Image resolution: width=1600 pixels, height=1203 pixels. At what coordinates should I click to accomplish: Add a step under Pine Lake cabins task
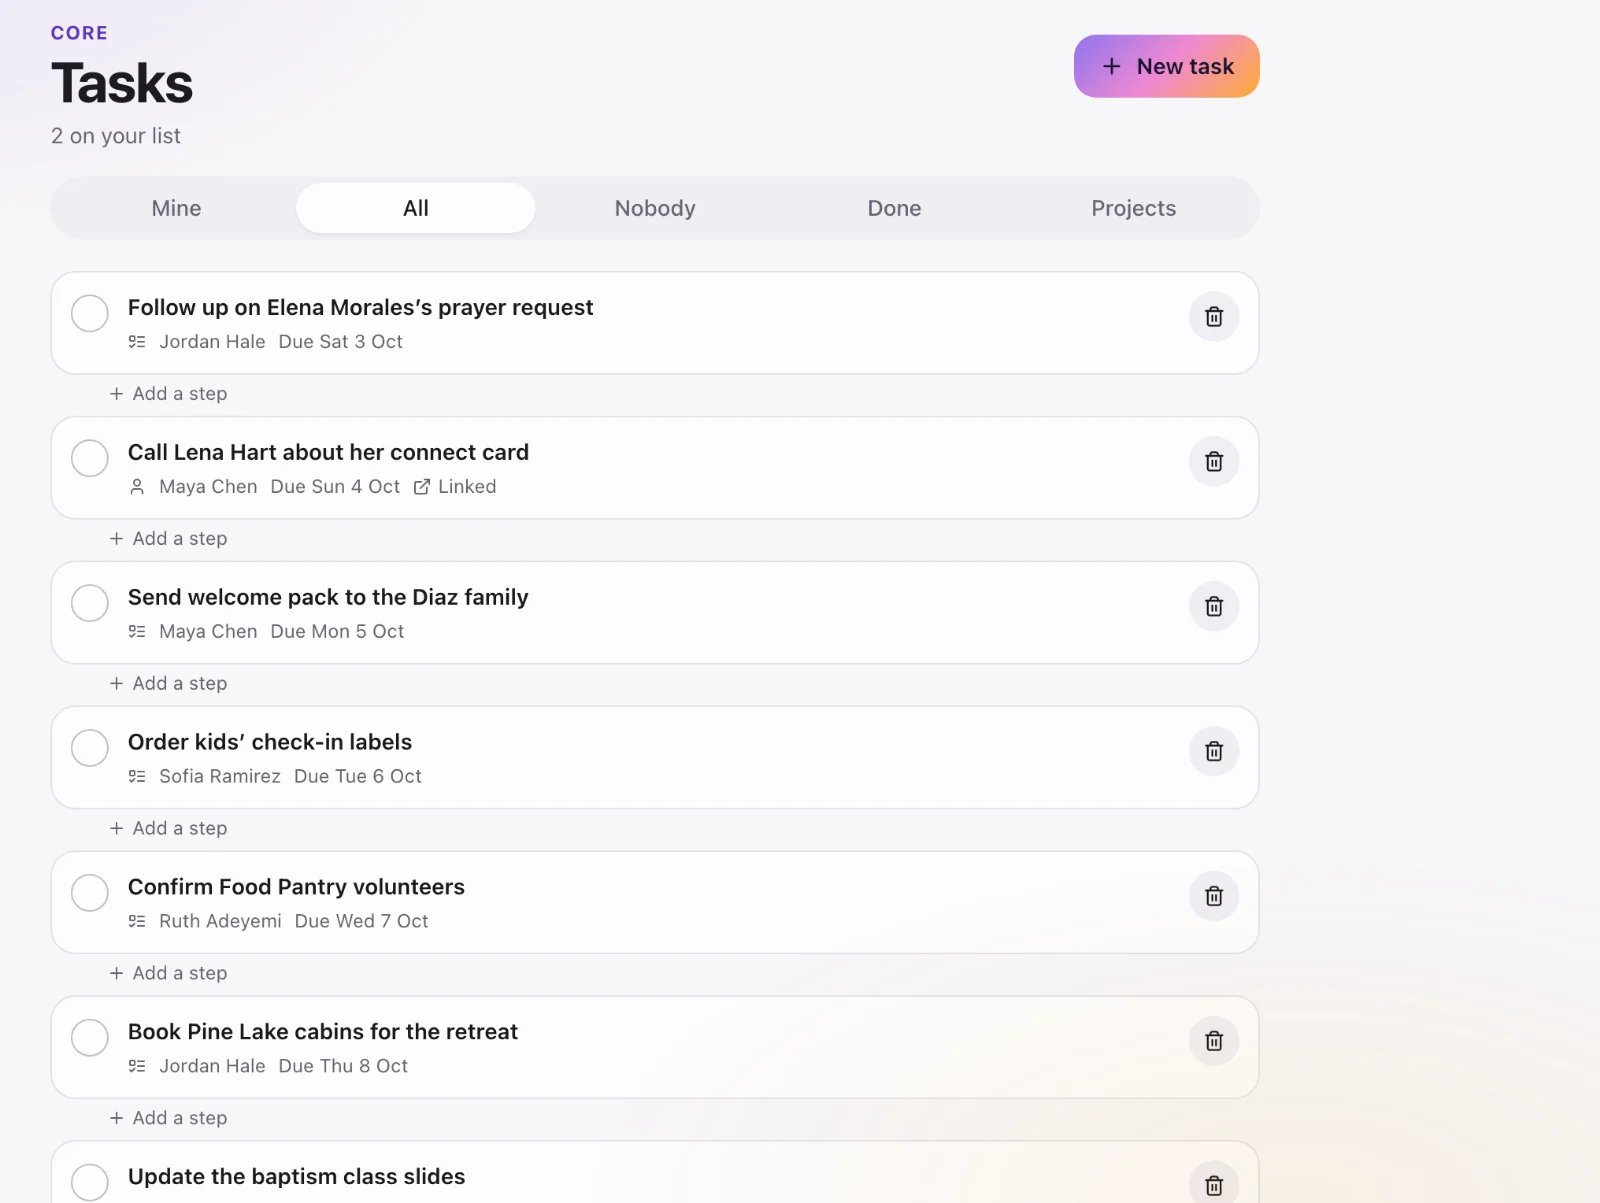(168, 1119)
